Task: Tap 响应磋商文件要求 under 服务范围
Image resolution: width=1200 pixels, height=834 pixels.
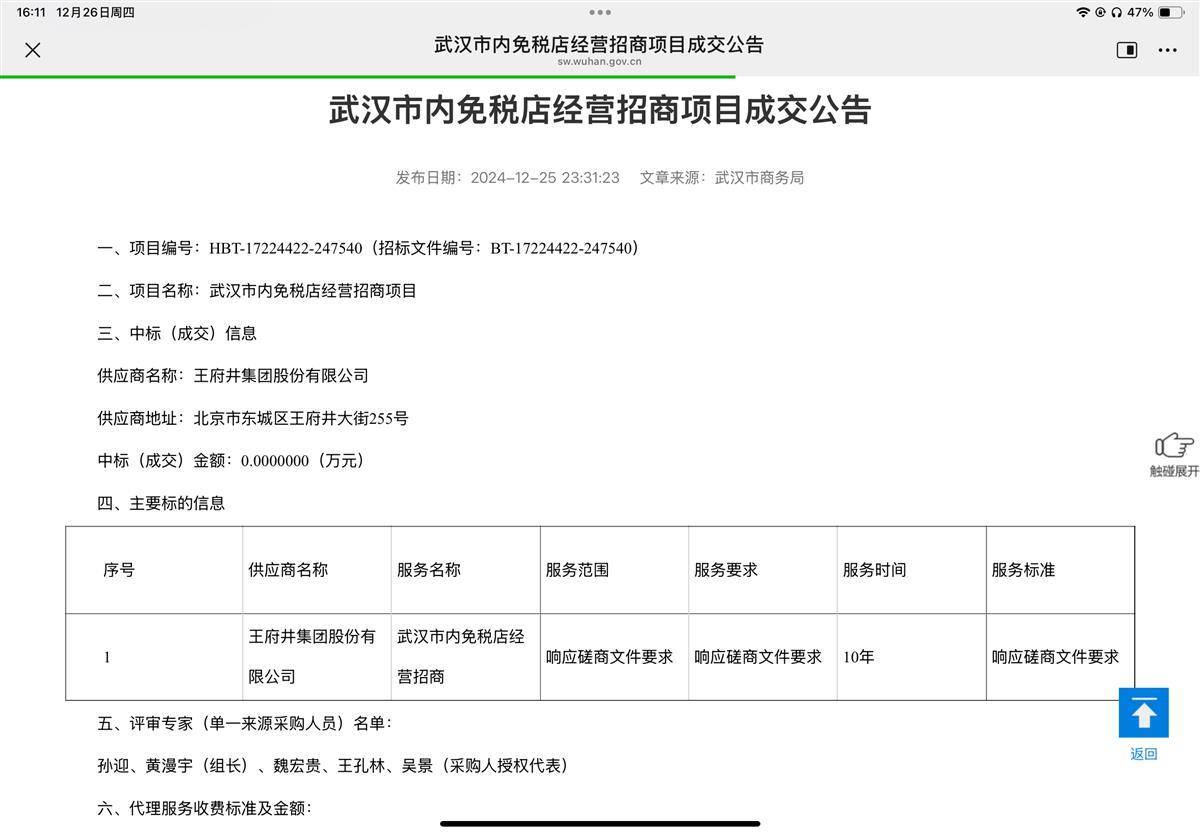Action: pyautogui.click(x=610, y=657)
